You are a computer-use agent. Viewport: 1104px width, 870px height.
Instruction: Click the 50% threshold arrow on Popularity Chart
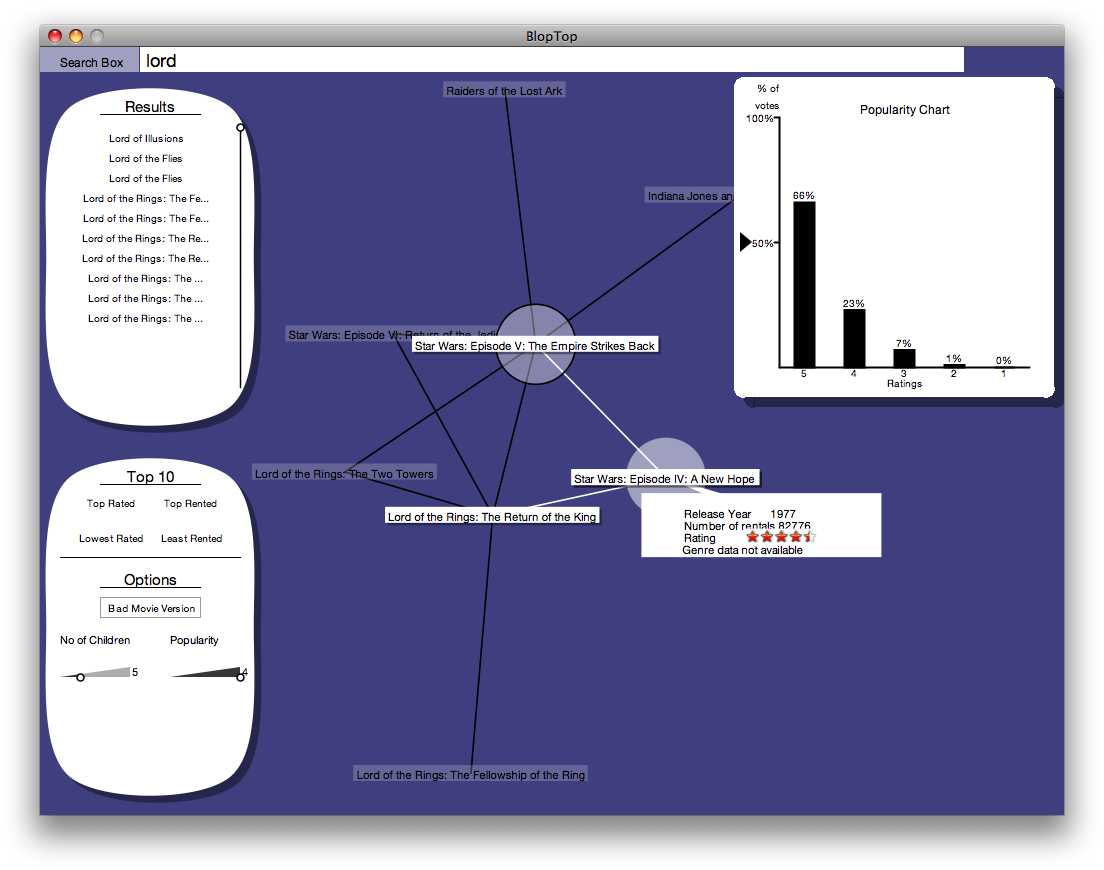tap(745, 242)
